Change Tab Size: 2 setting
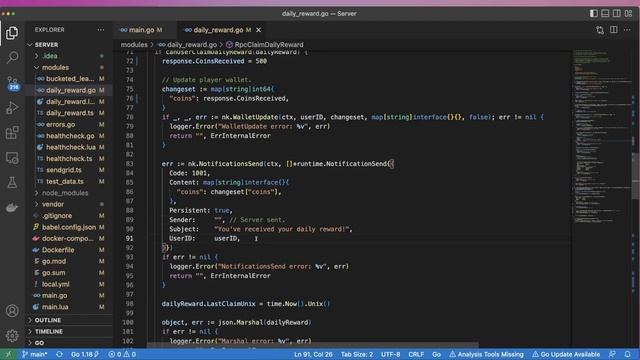 [357, 354]
